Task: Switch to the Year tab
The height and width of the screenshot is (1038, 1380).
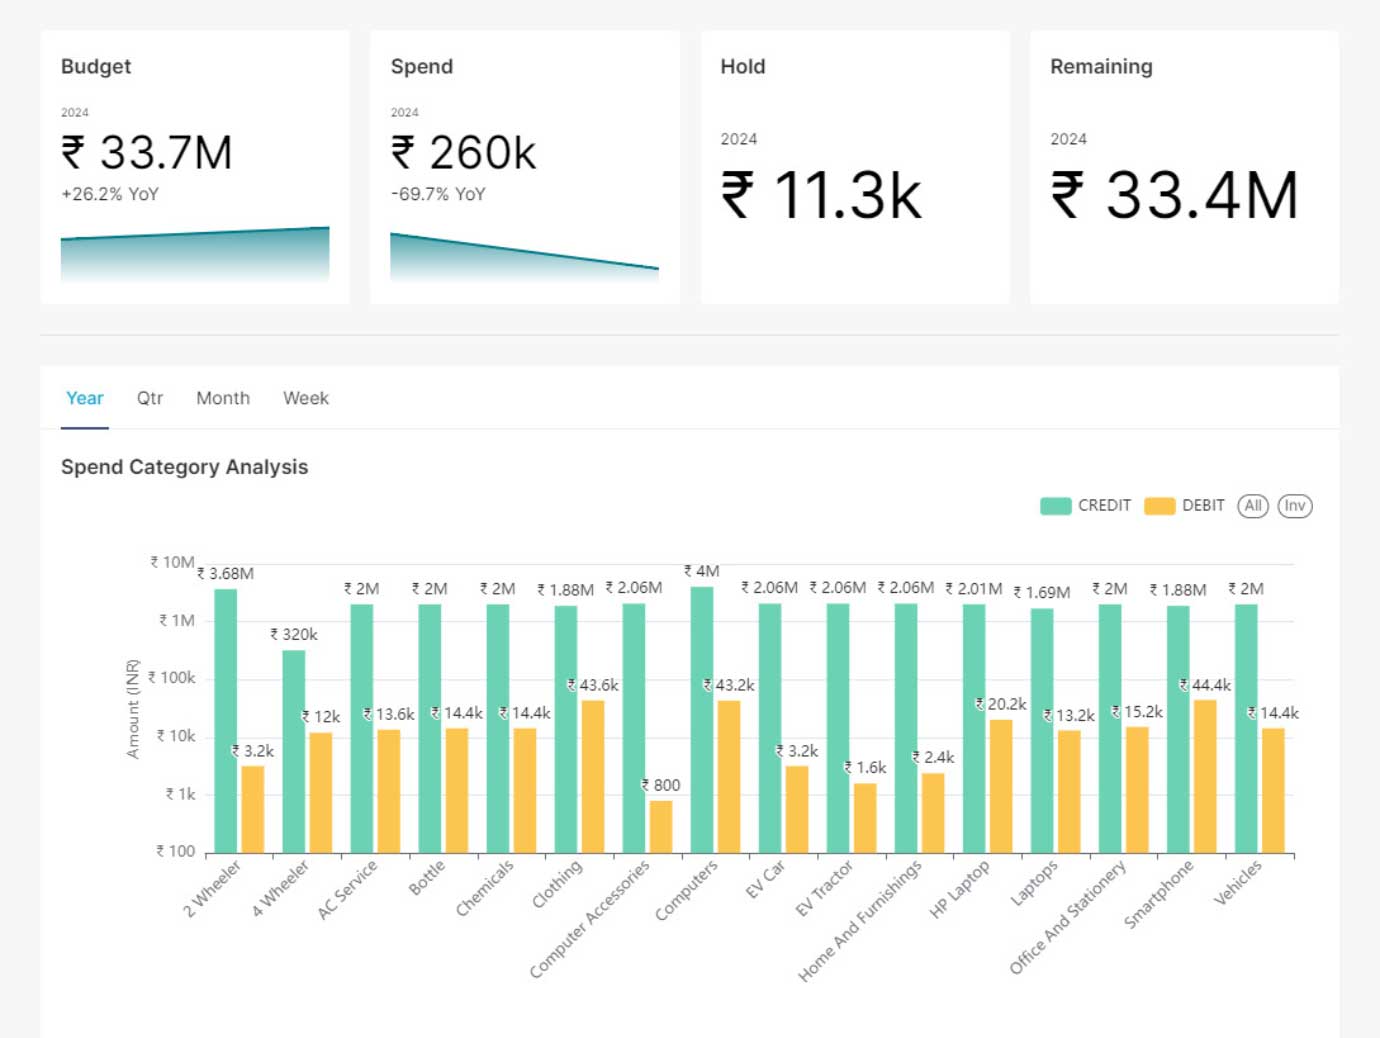Action: pyautogui.click(x=84, y=398)
